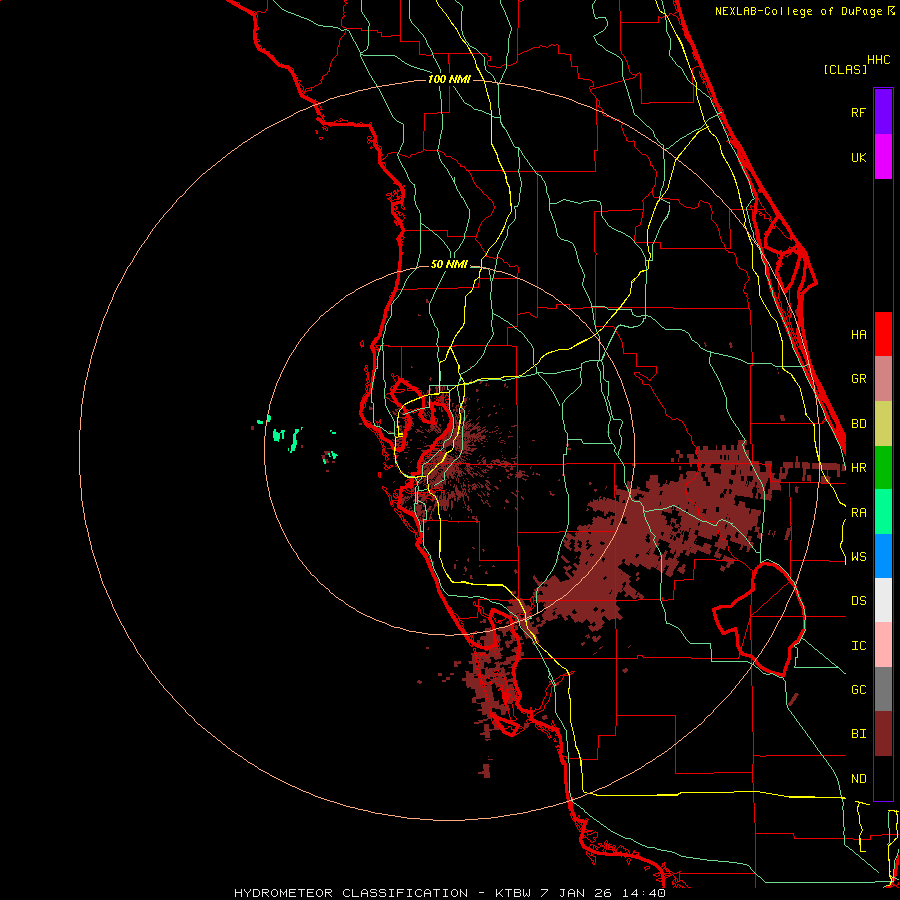
Task: Click the RF legend label
Action: tap(858, 112)
